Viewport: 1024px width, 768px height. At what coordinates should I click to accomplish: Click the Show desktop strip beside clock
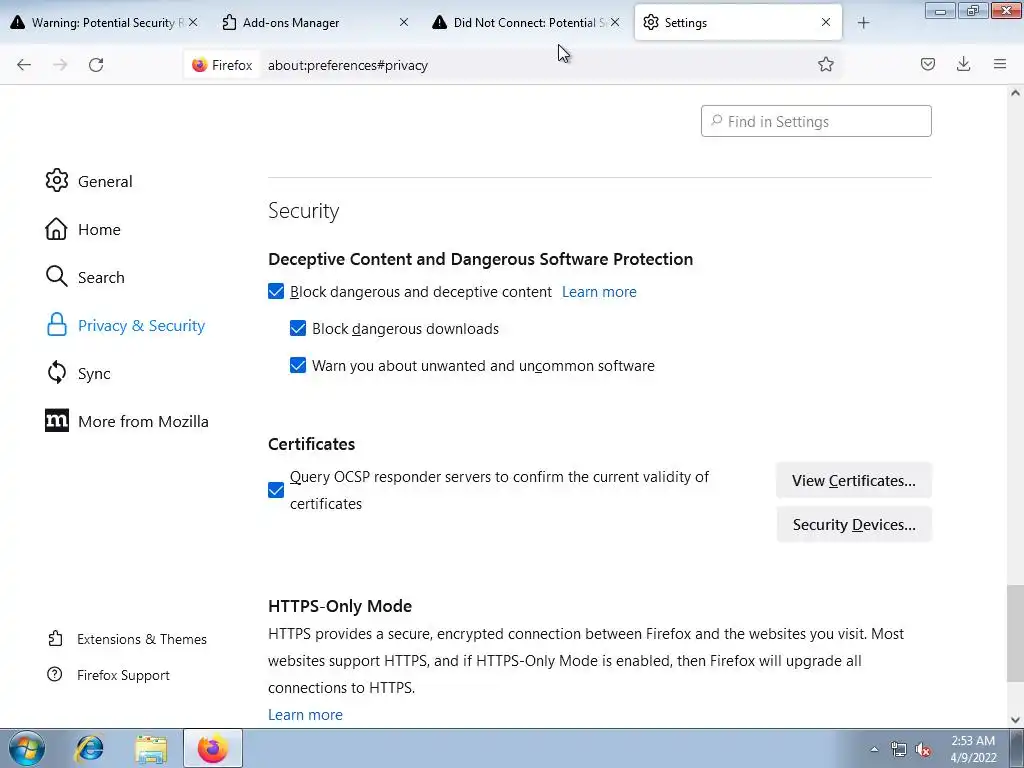pyautogui.click(x=1016, y=748)
